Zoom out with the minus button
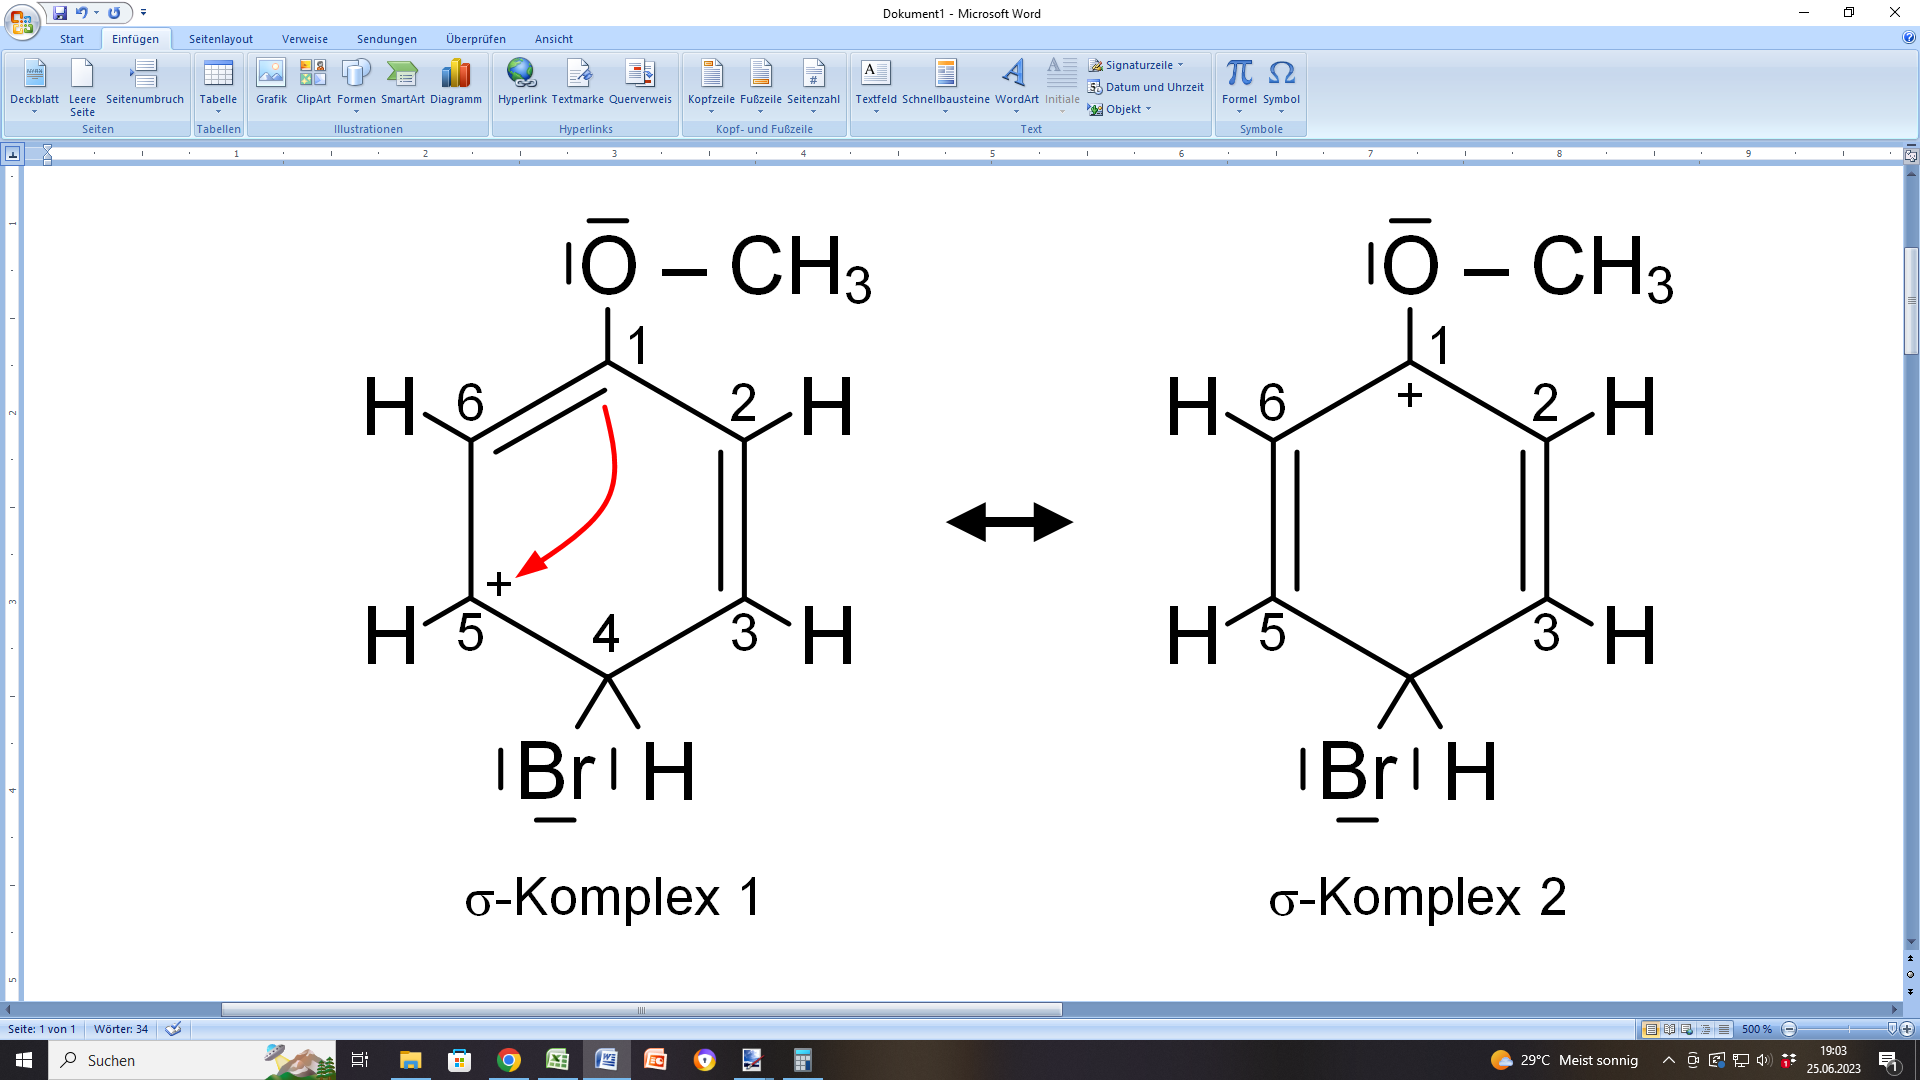Screen dimensions: 1920x1080 tap(1790, 1029)
